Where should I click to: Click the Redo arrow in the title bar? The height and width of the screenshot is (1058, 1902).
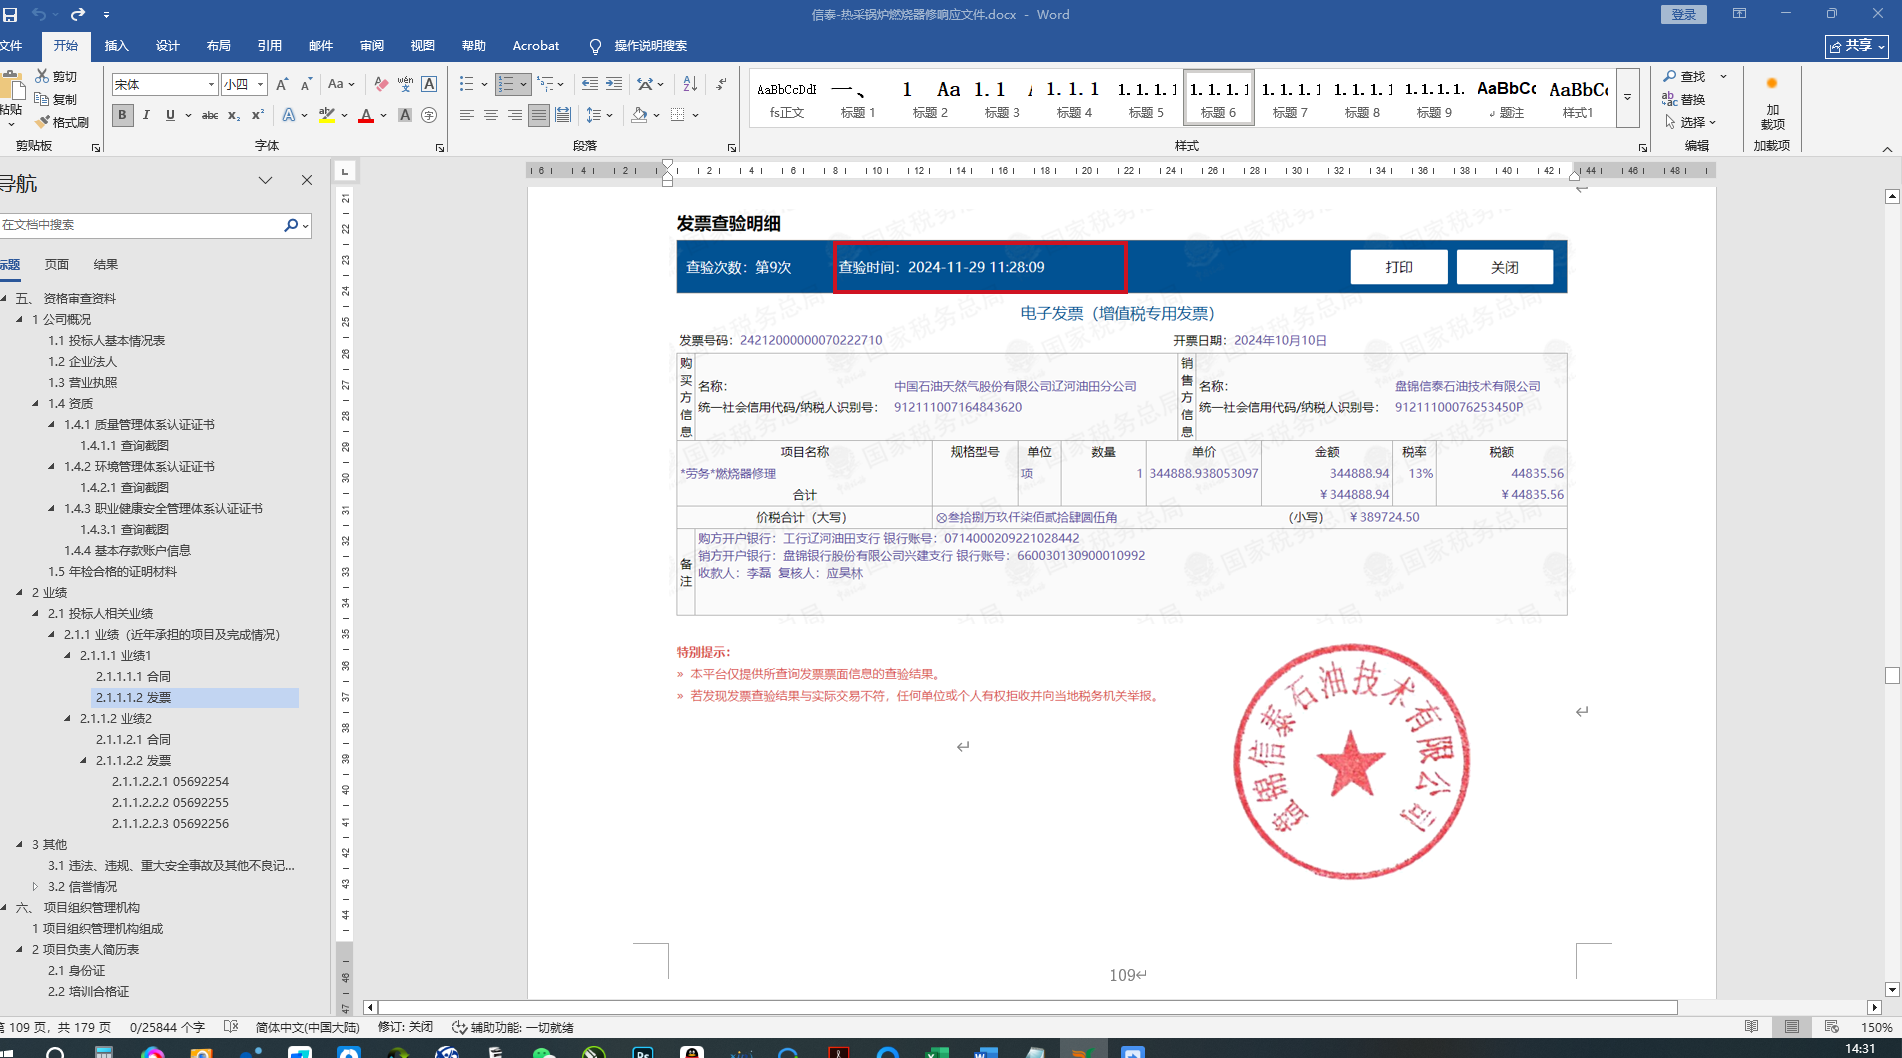point(77,14)
